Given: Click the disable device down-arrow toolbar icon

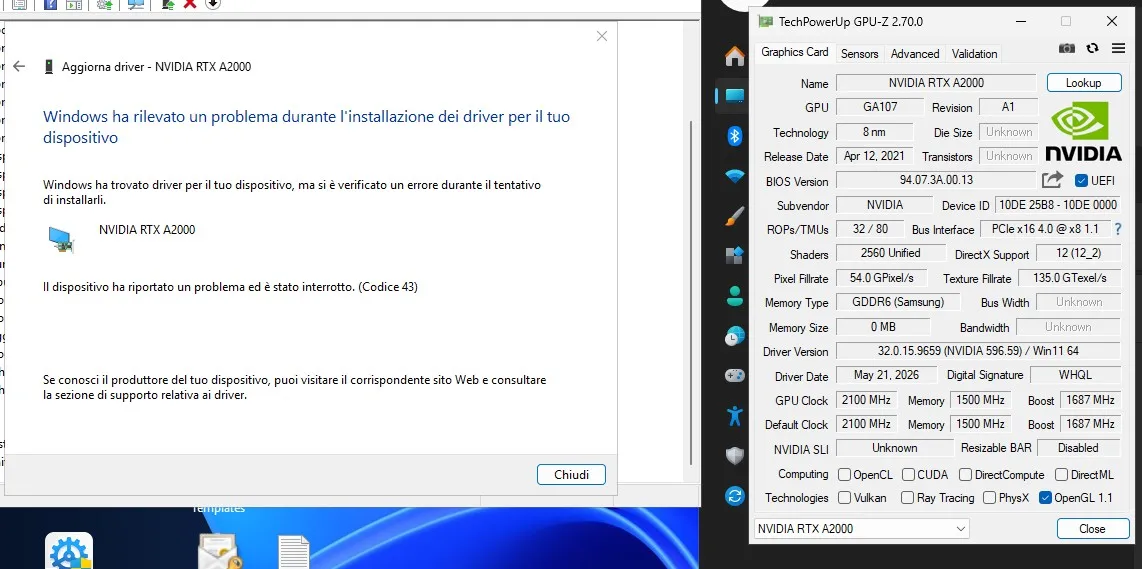Looking at the screenshot, I should pyautogui.click(x=213, y=4).
